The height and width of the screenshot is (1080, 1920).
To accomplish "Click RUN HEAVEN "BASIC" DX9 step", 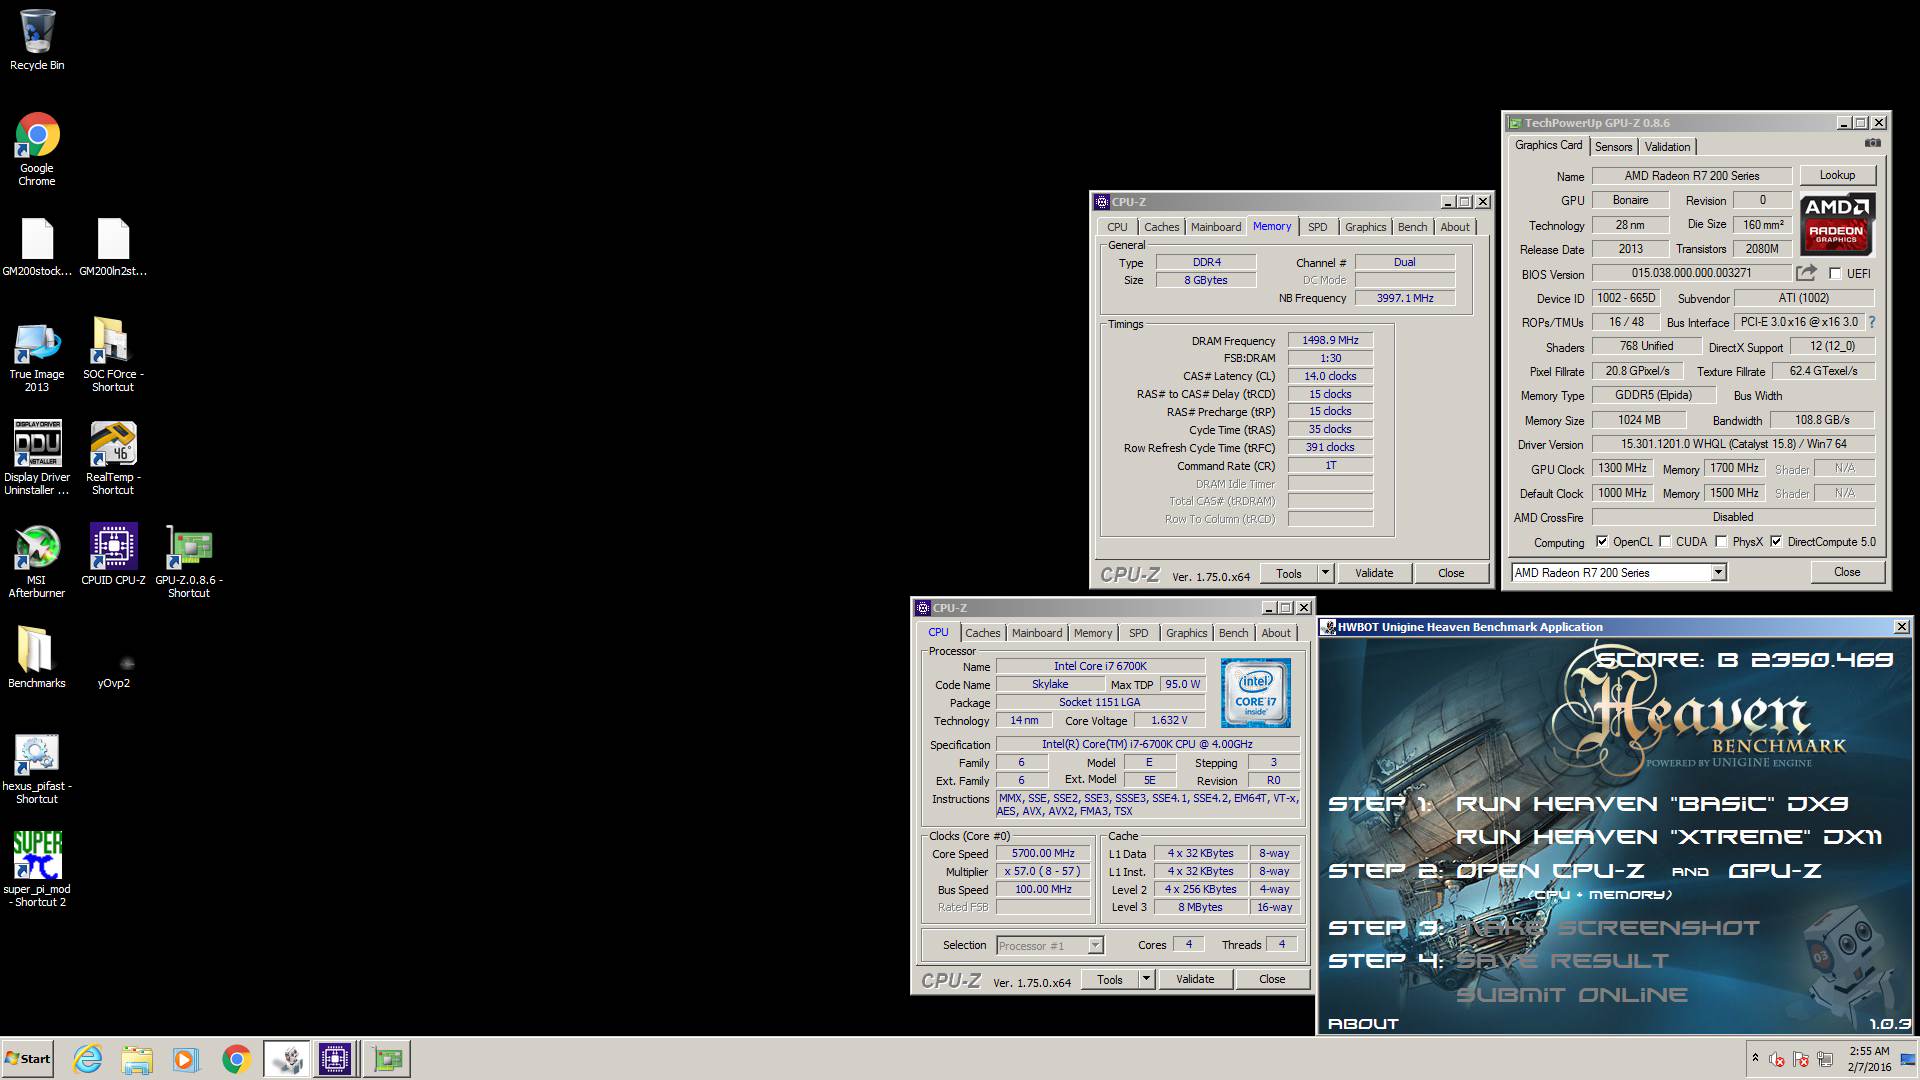I will 1652,804.
